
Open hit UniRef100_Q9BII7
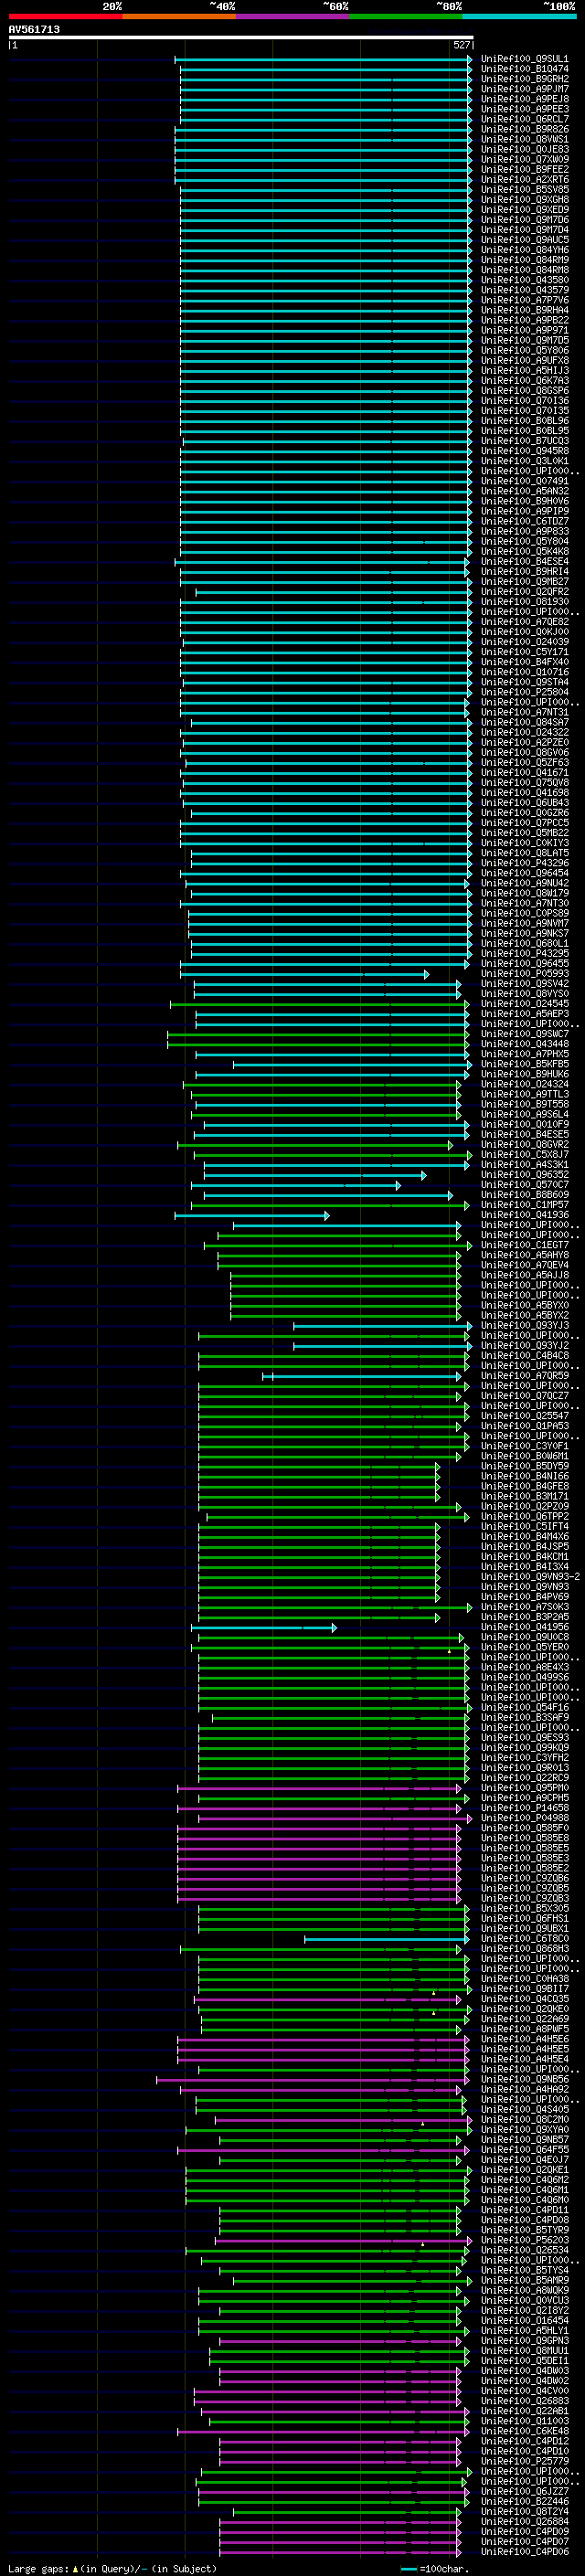(x=524, y=1989)
